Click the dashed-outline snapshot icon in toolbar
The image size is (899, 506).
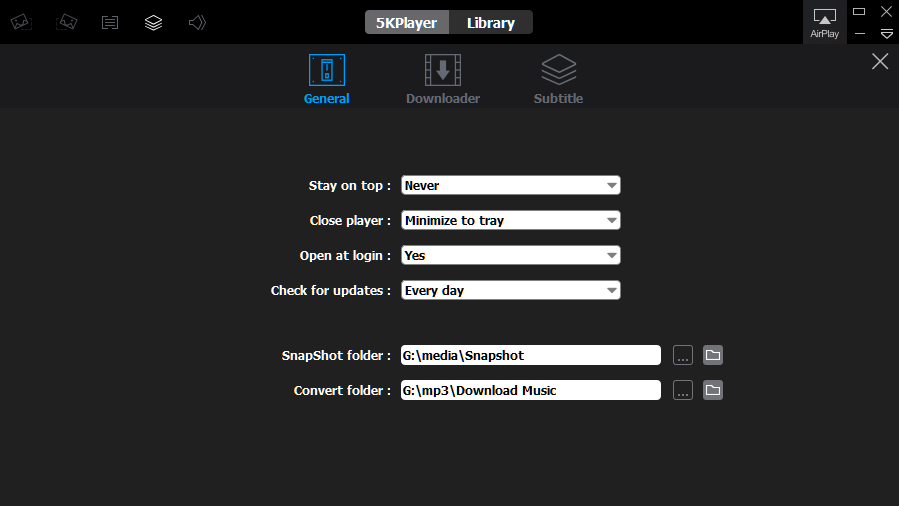click(x=67, y=22)
